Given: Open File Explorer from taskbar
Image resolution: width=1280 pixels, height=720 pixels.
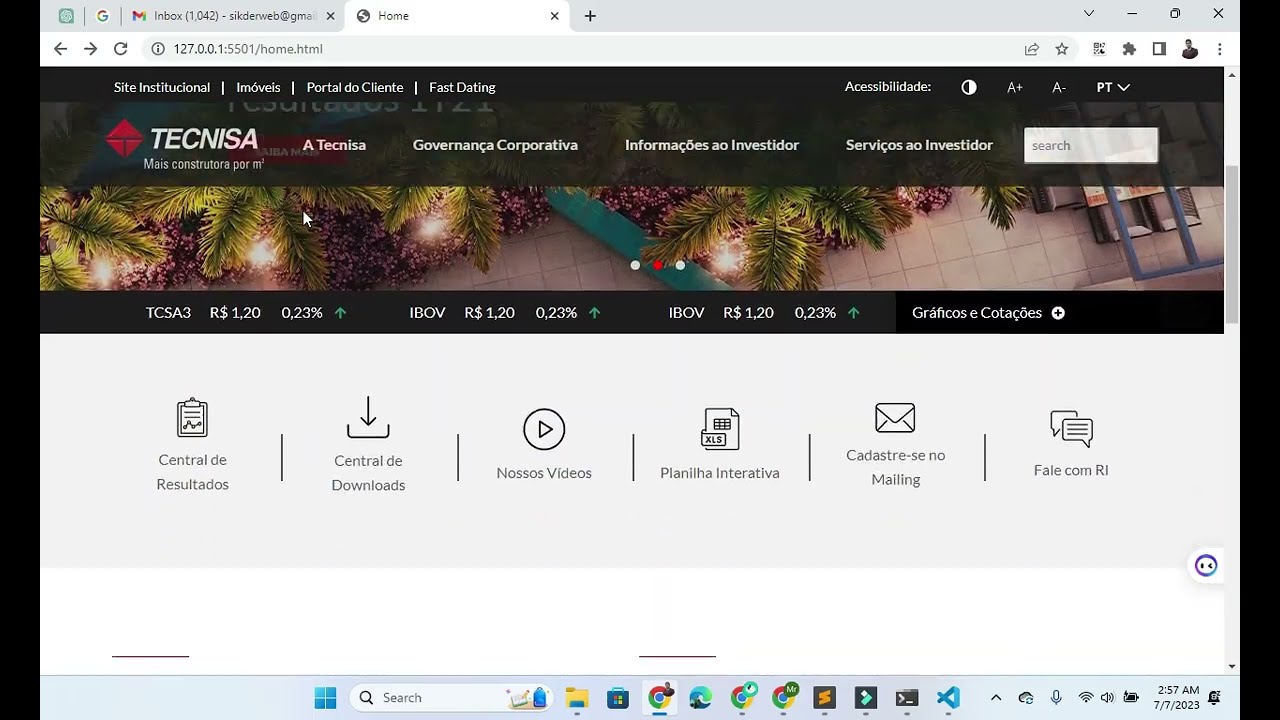Looking at the screenshot, I should point(576,698).
